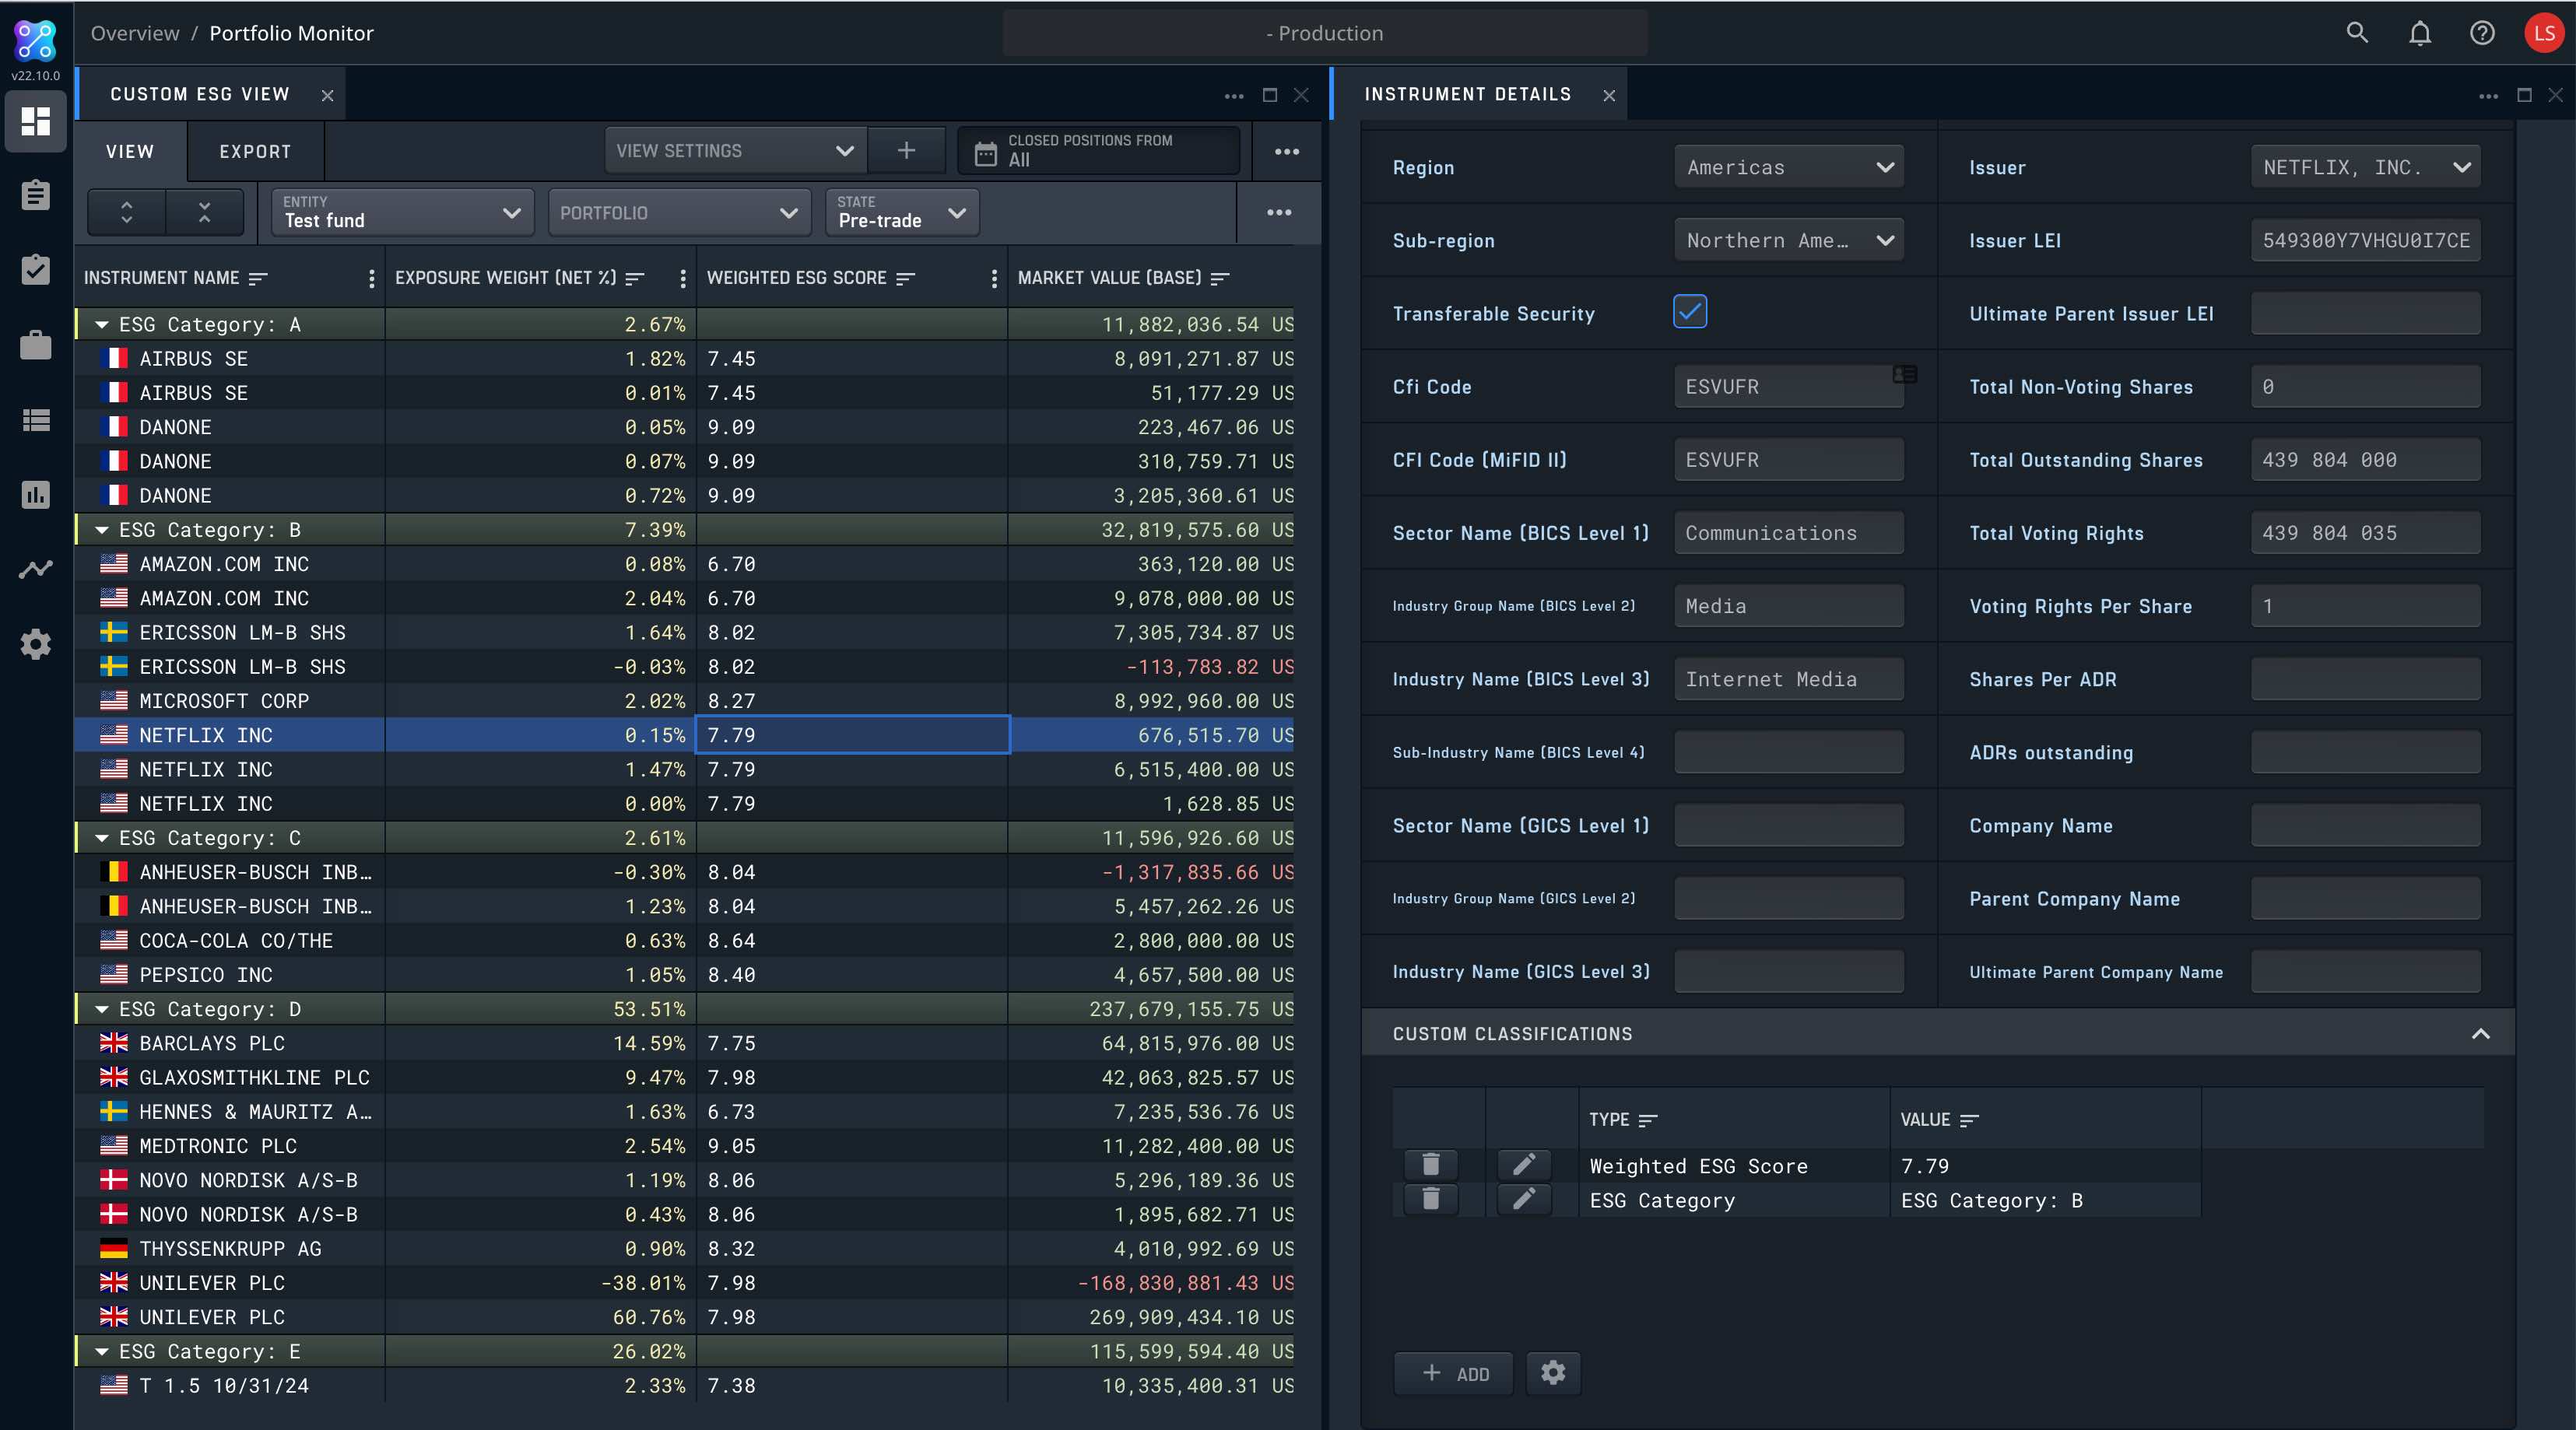The image size is (2576, 1430).
Task: Open the Sub-region dropdown
Action: pos(1789,240)
